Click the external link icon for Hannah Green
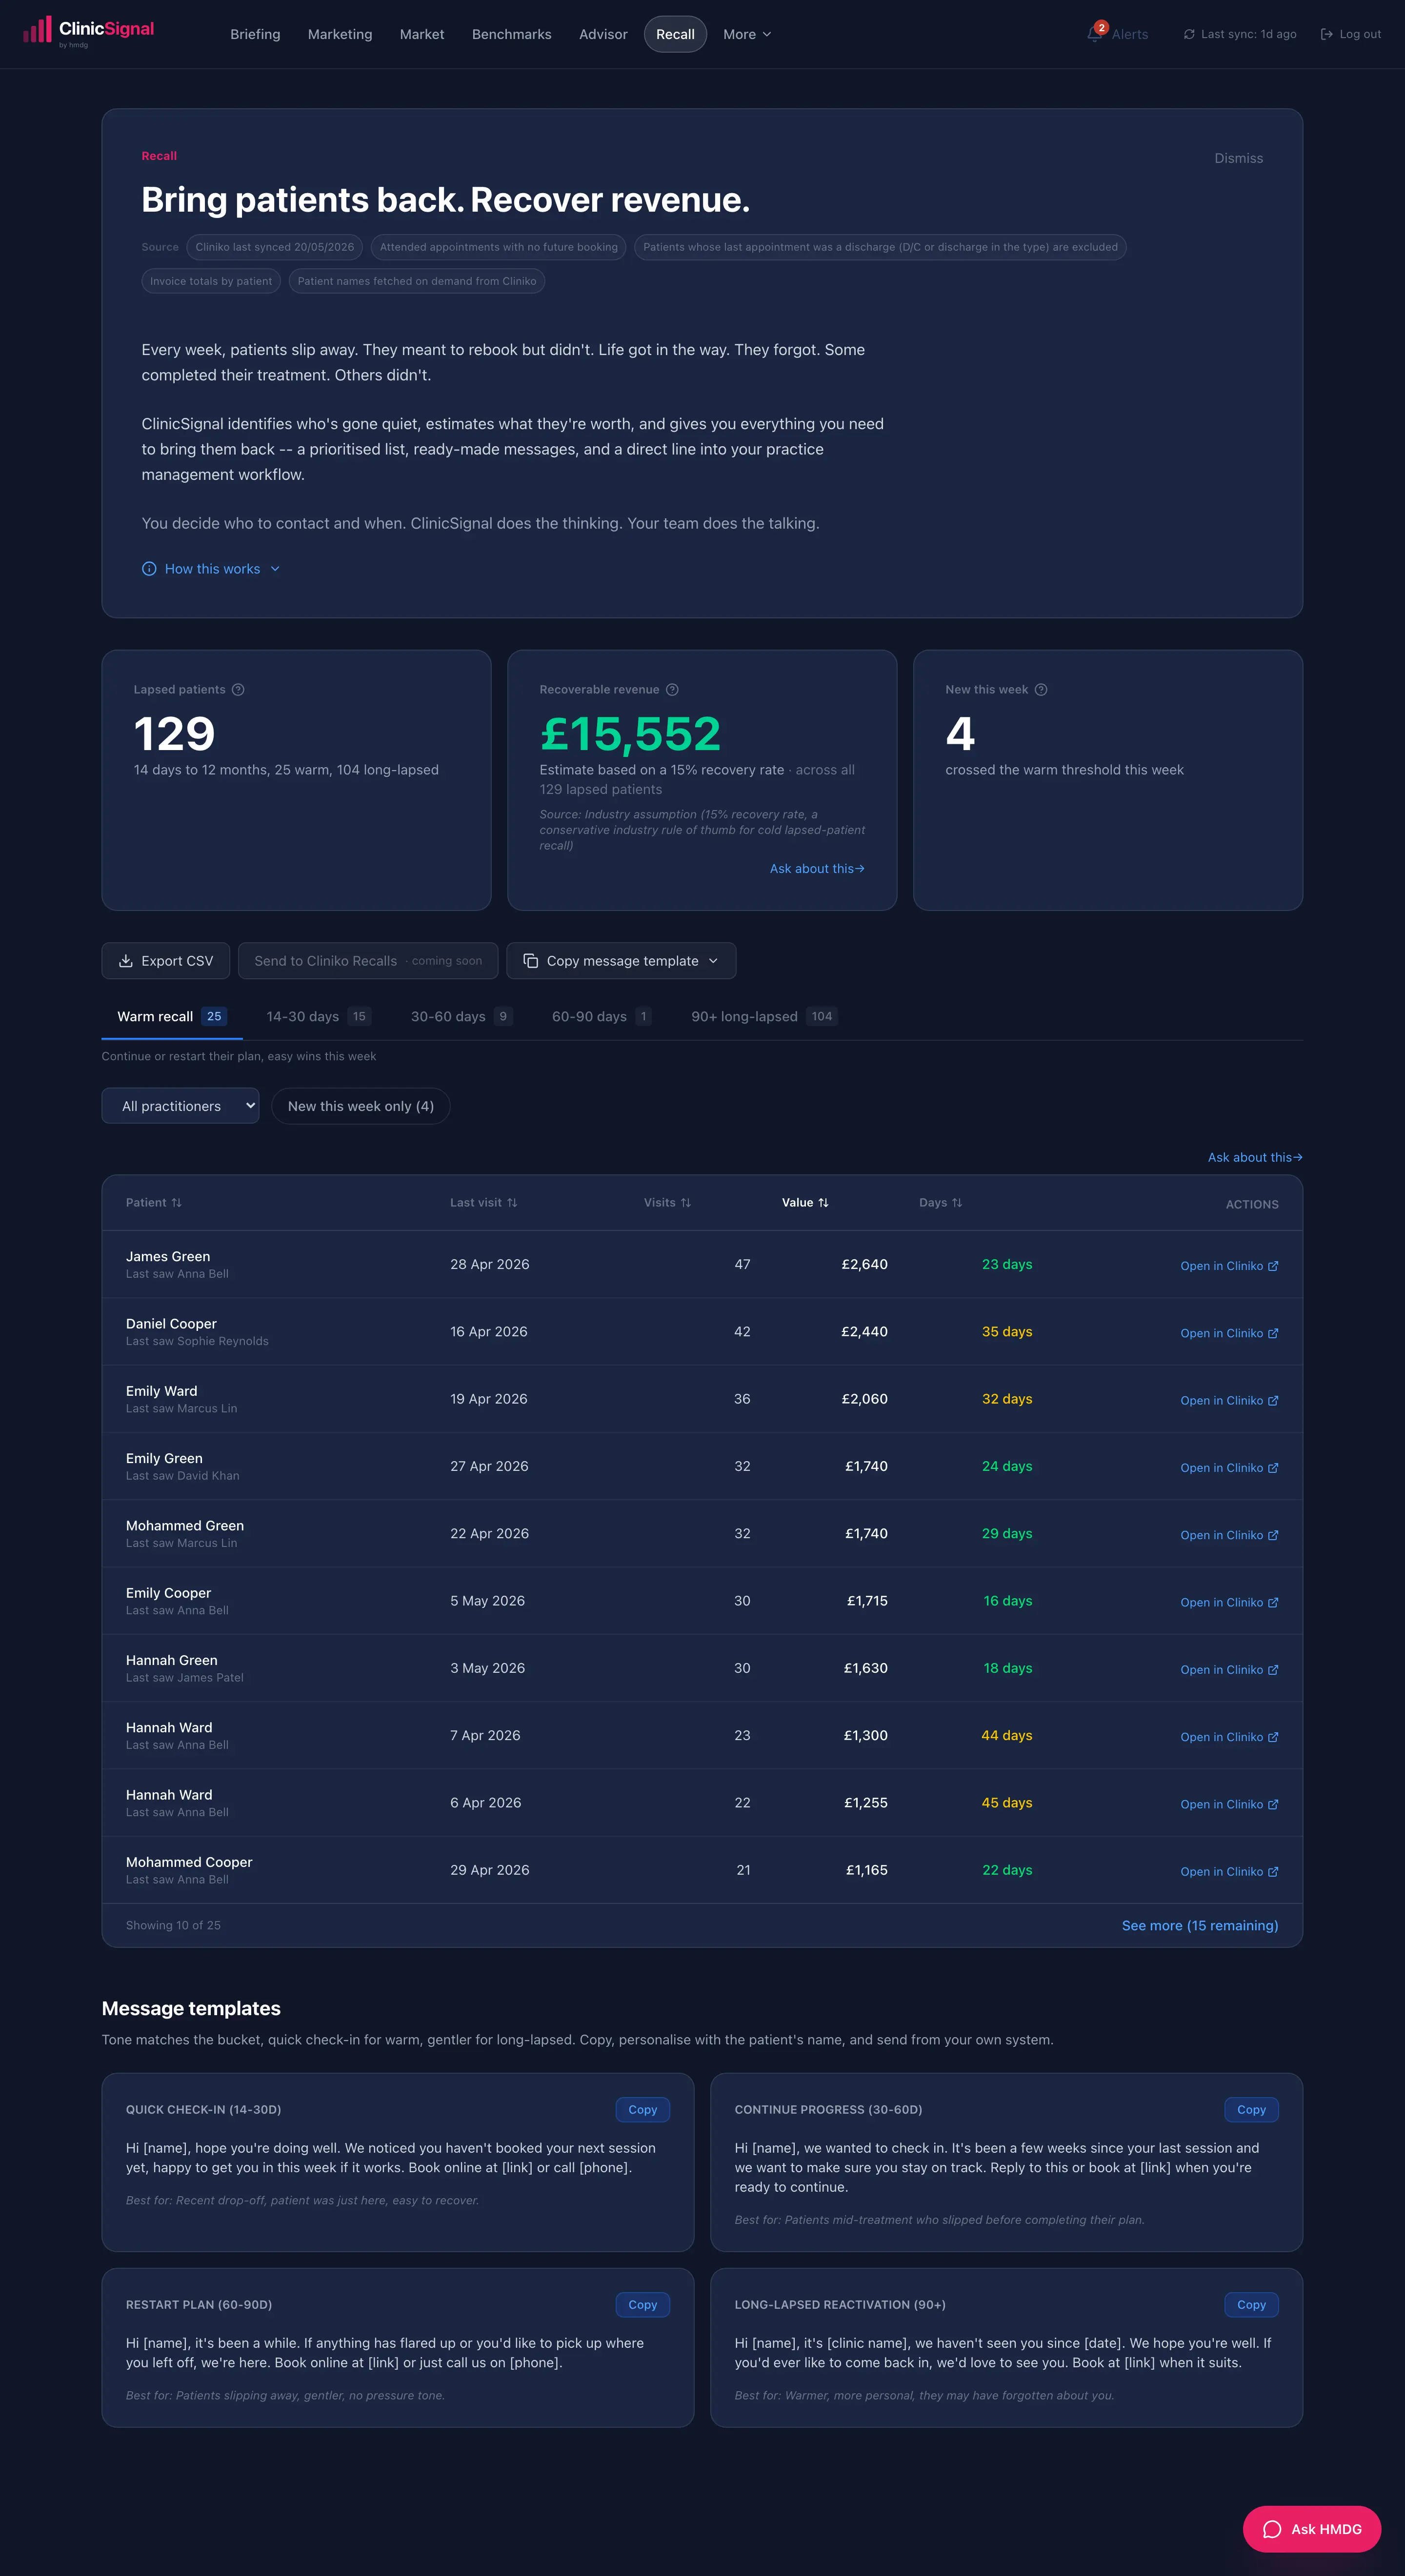This screenshot has height=2576, width=1405. click(1273, 1670)
